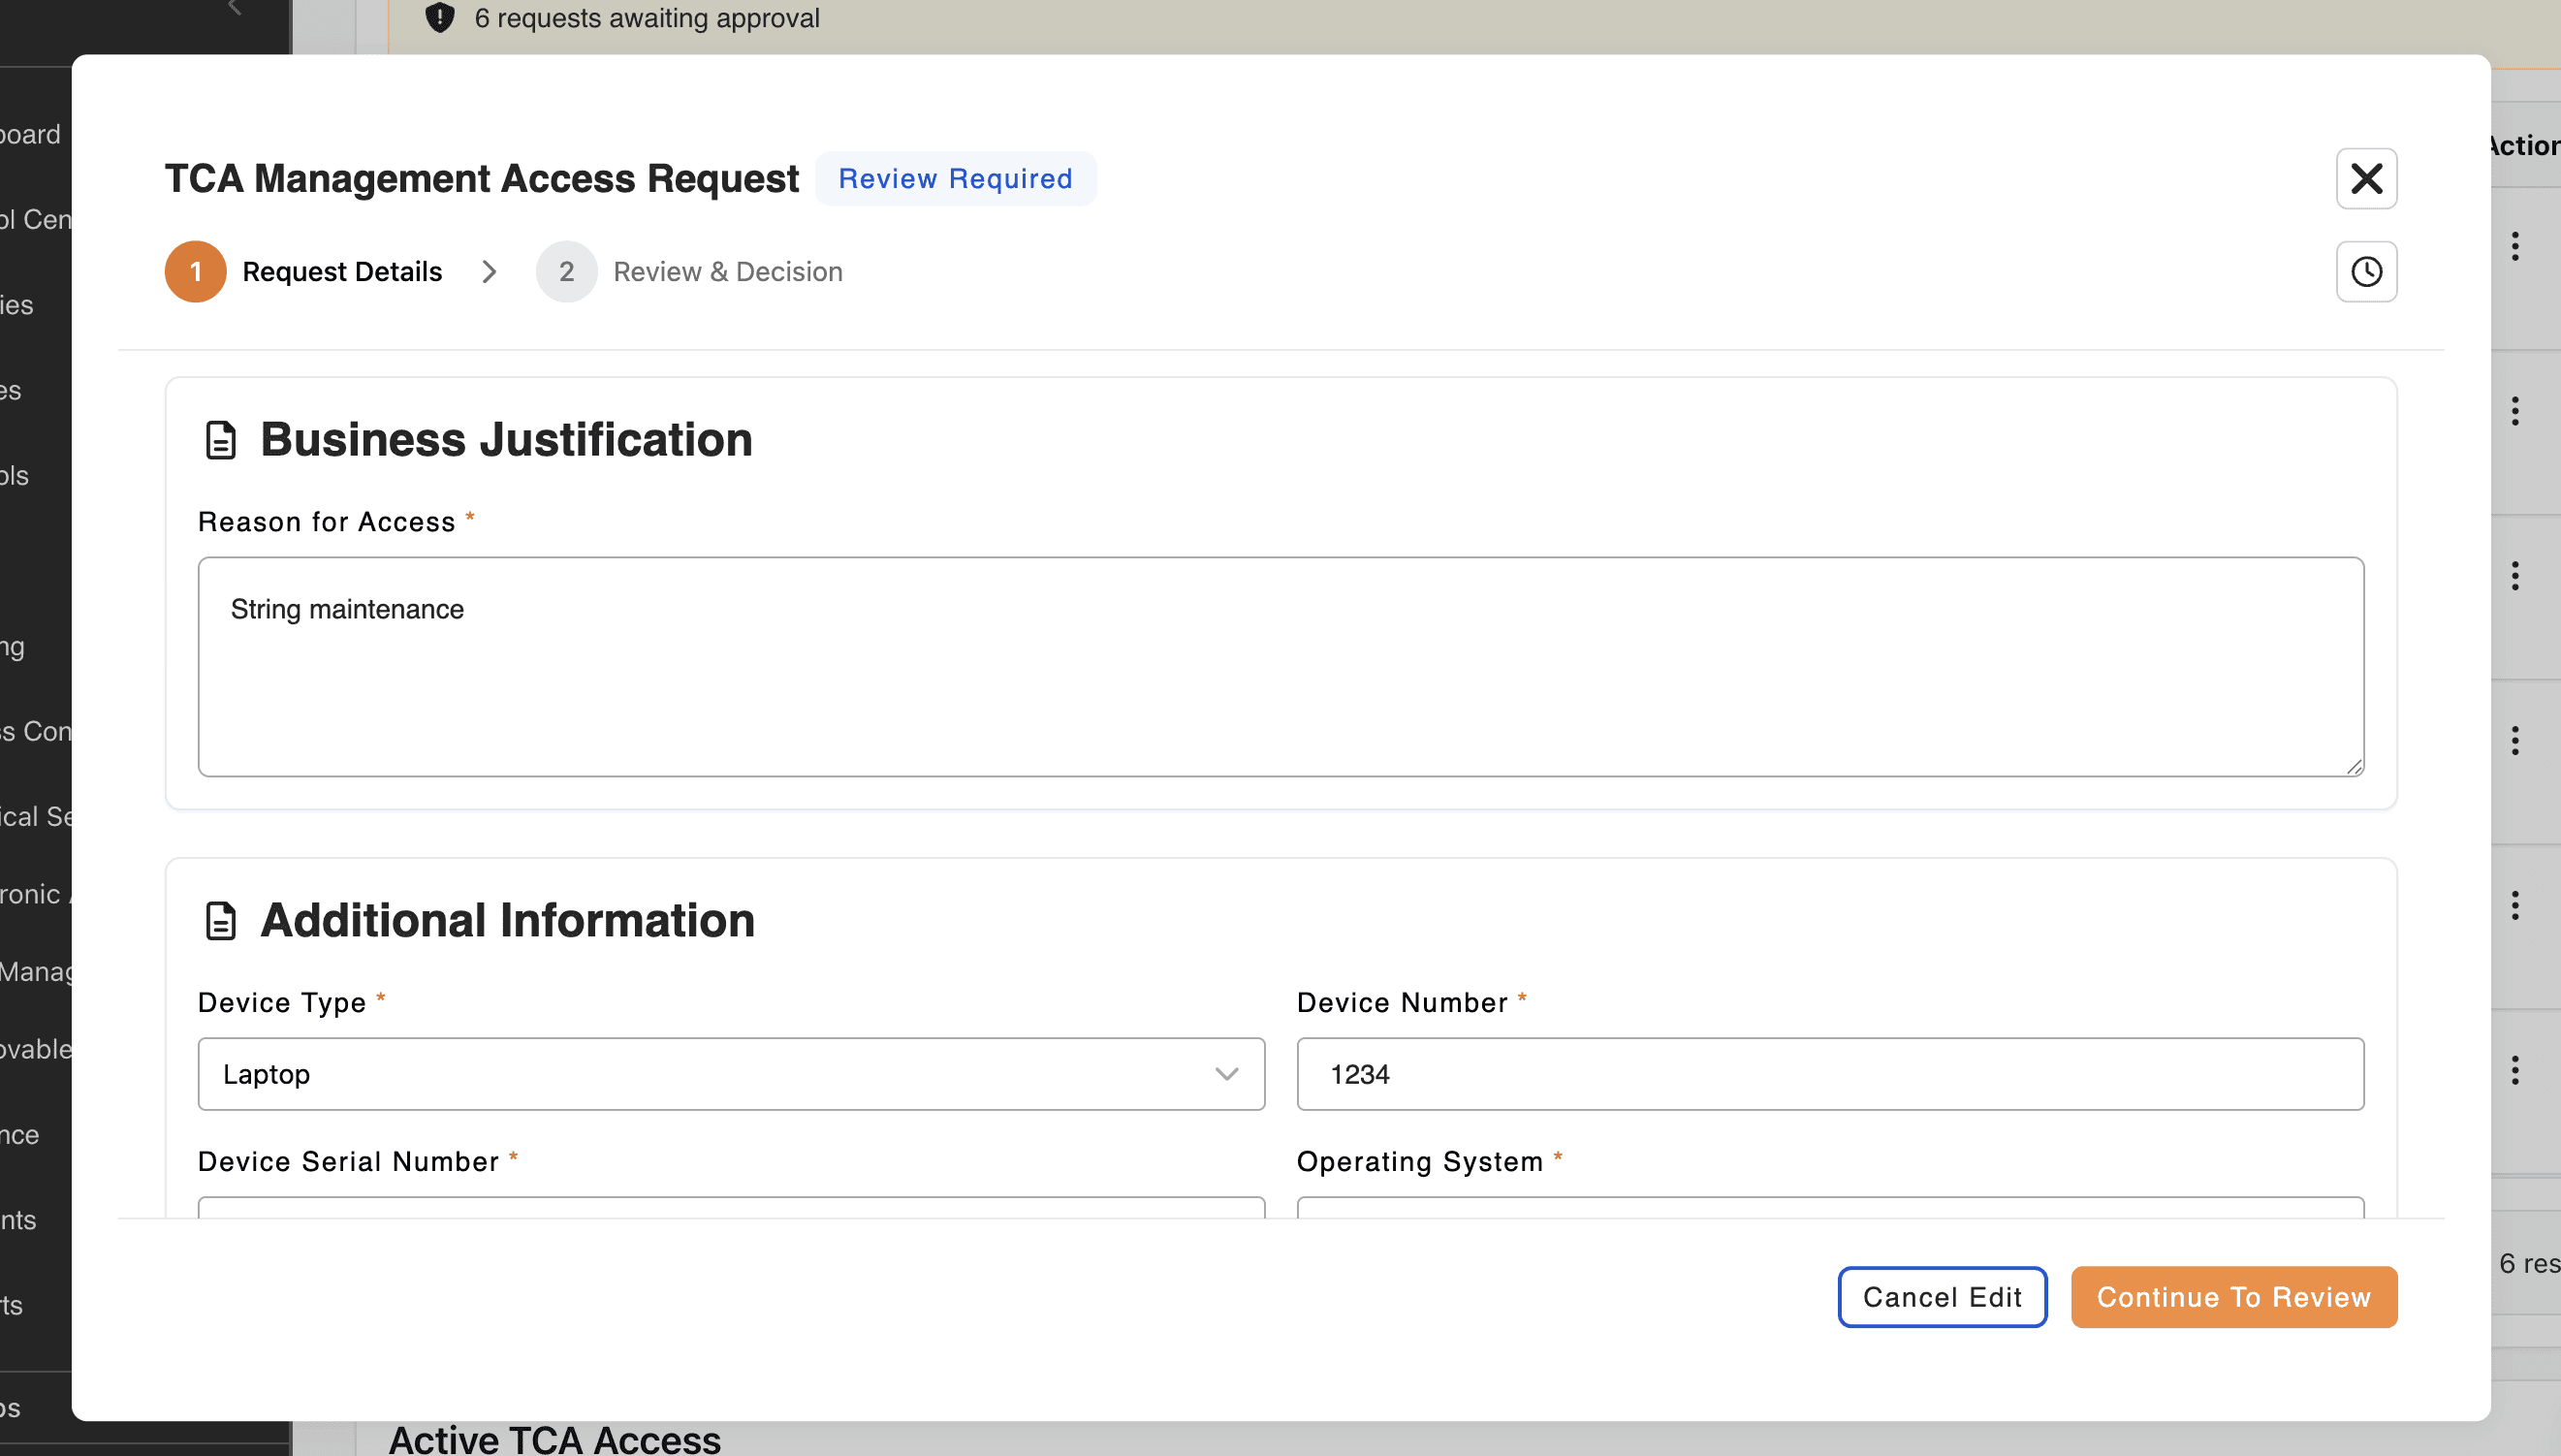Close the TCA Management Access Request dialog

pos(2366,179)
